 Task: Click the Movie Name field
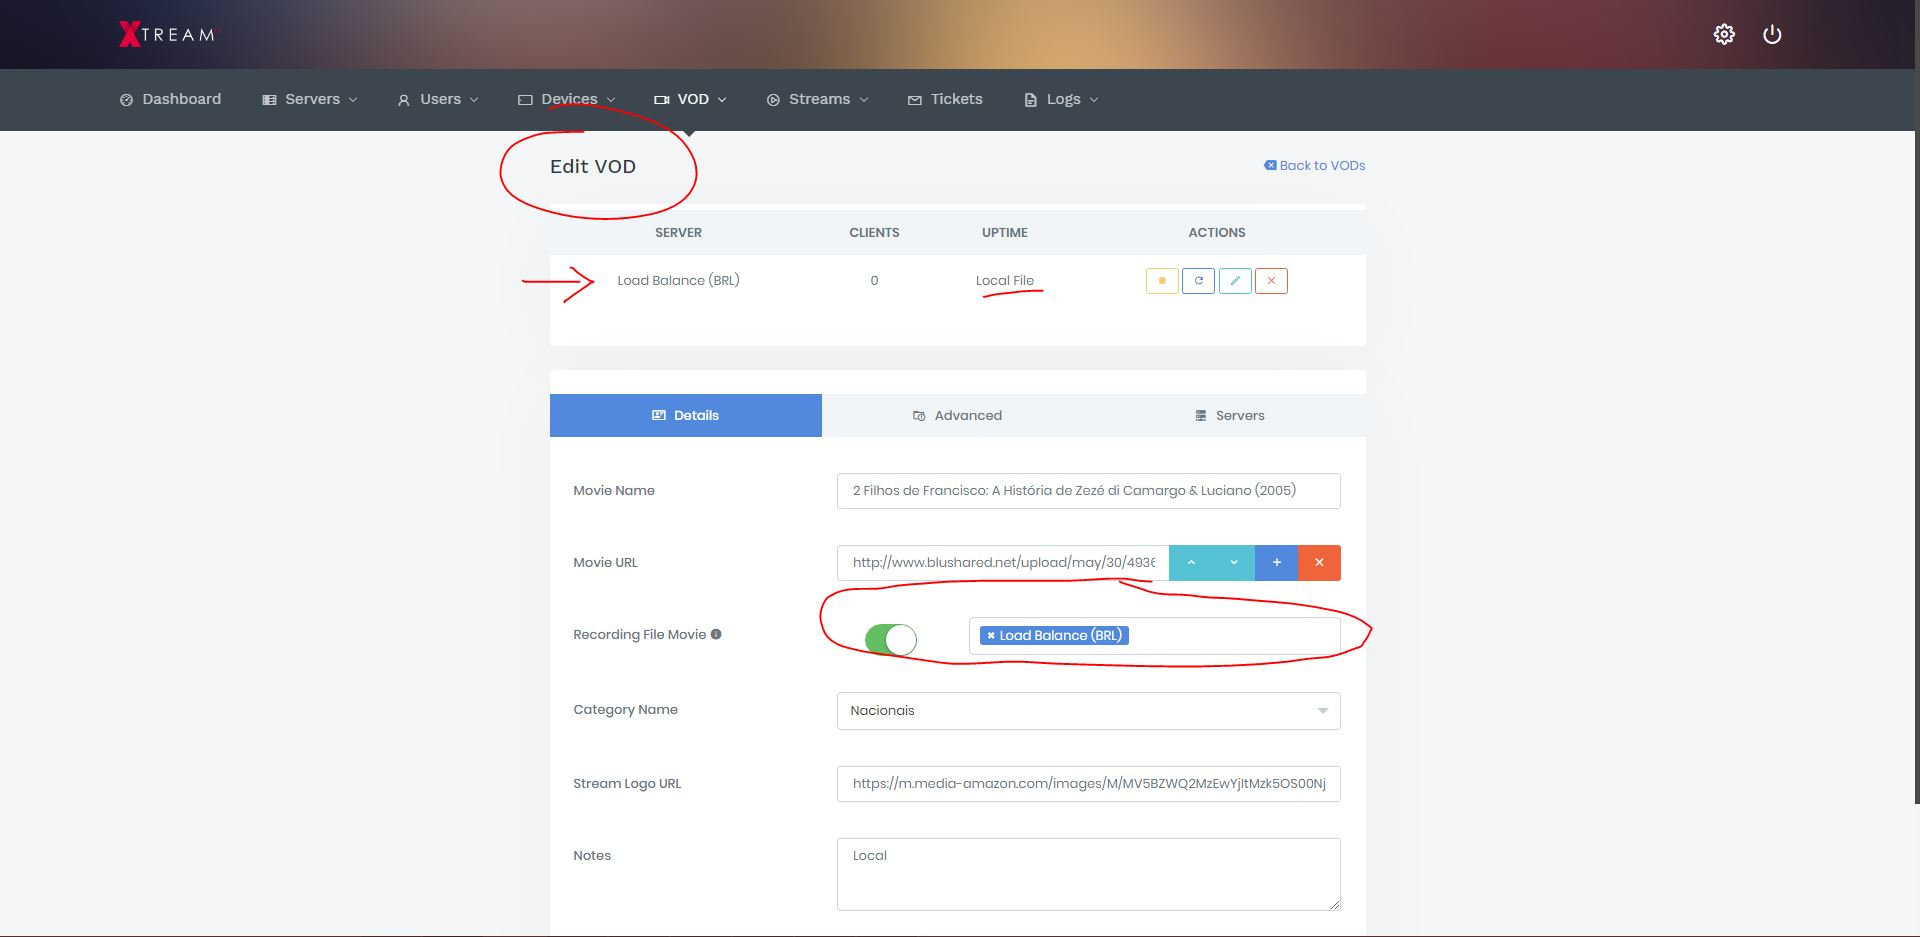point(1088,491)
